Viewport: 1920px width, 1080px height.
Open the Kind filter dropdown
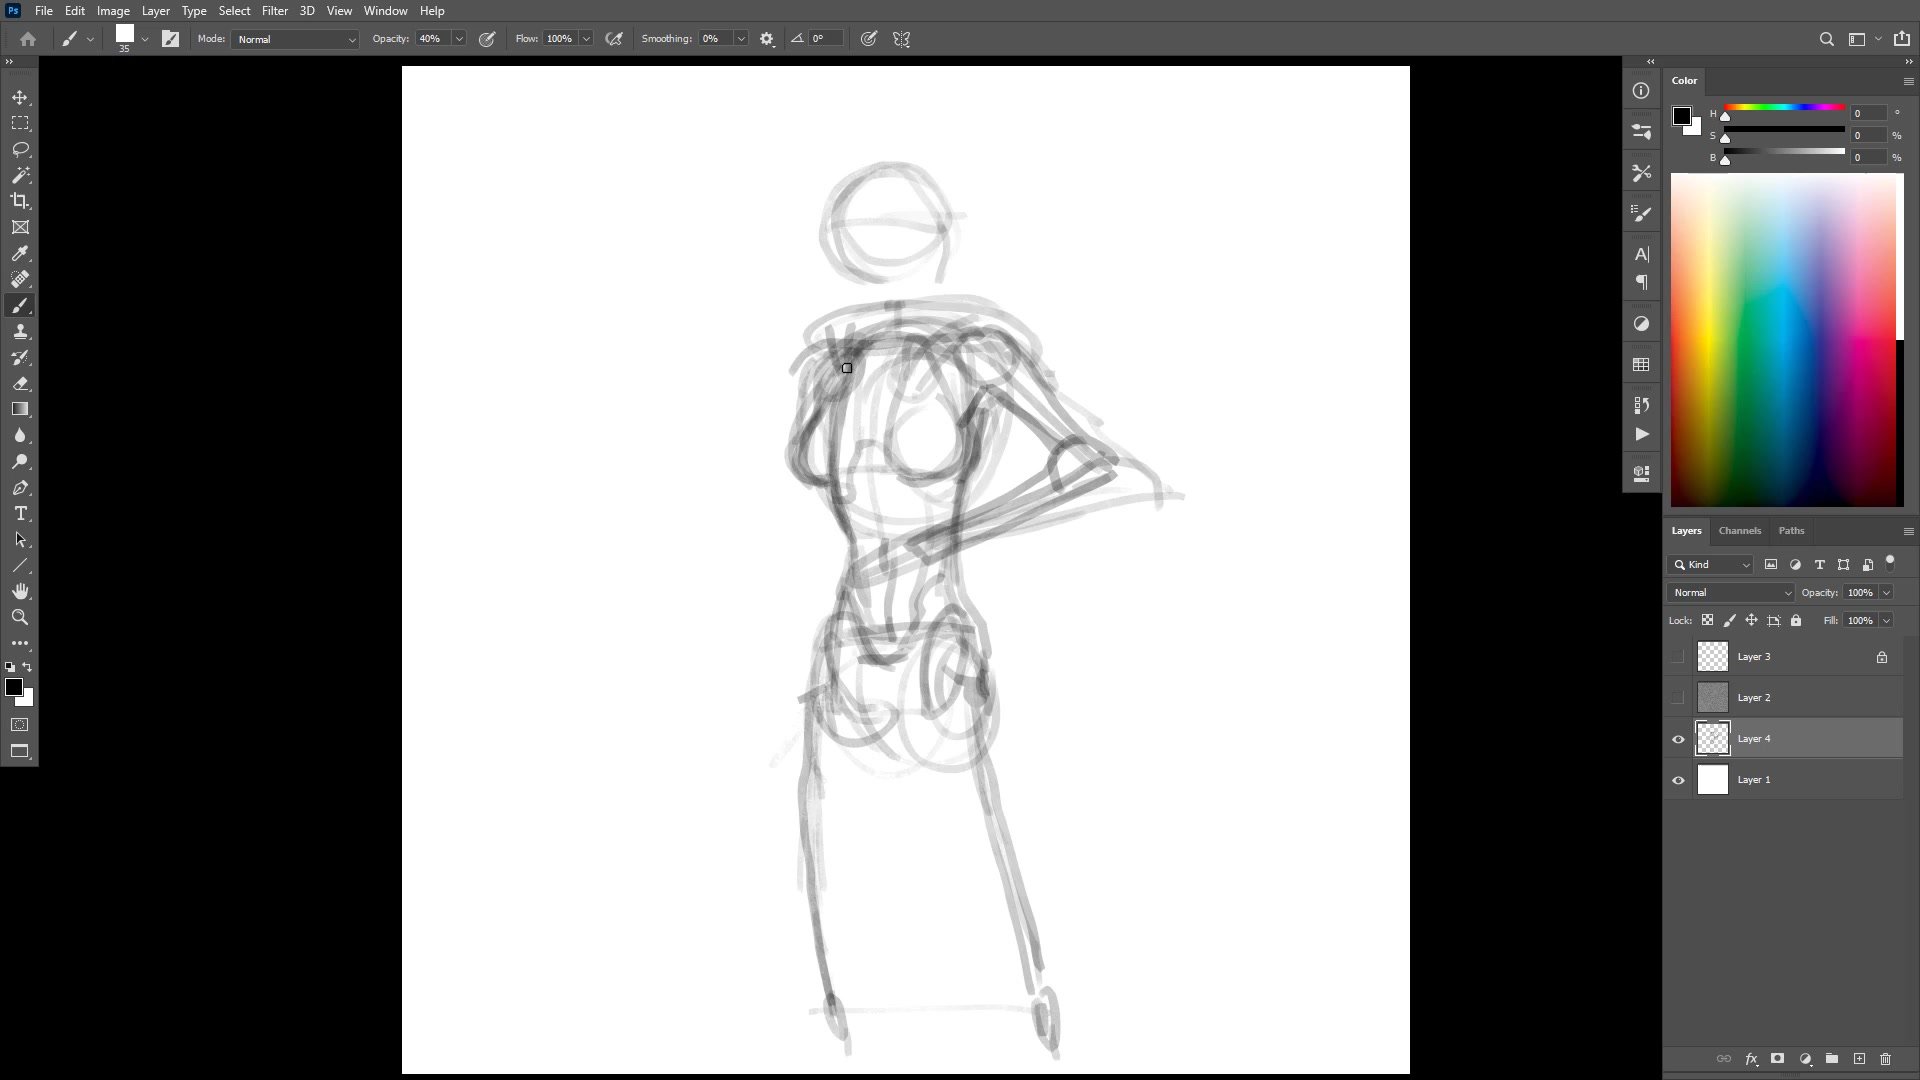tap(1710, 565)
